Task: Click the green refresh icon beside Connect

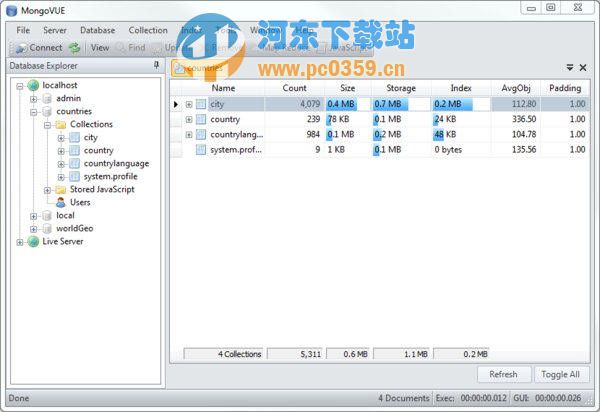Action: [x=74, y=48]
